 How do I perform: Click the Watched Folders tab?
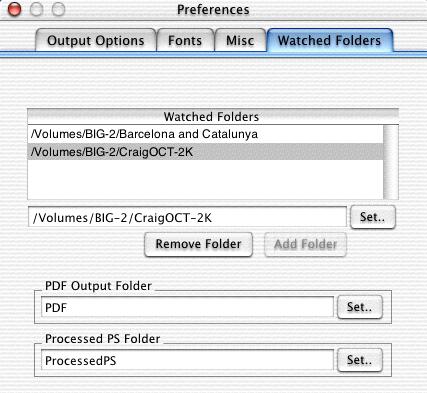click(x=330, y=40)
